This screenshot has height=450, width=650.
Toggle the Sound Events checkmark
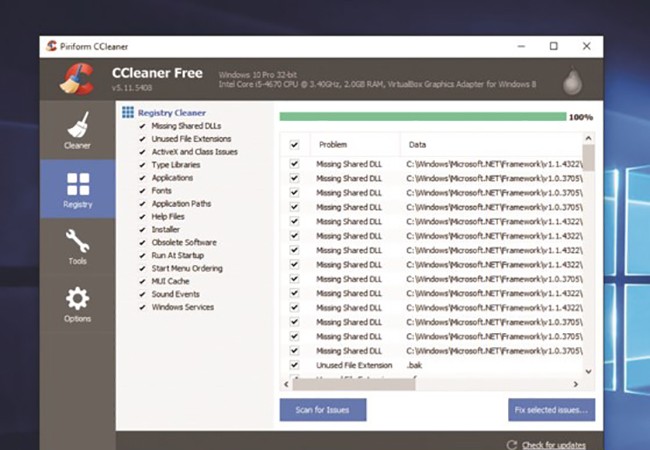[x=143, y=294]
